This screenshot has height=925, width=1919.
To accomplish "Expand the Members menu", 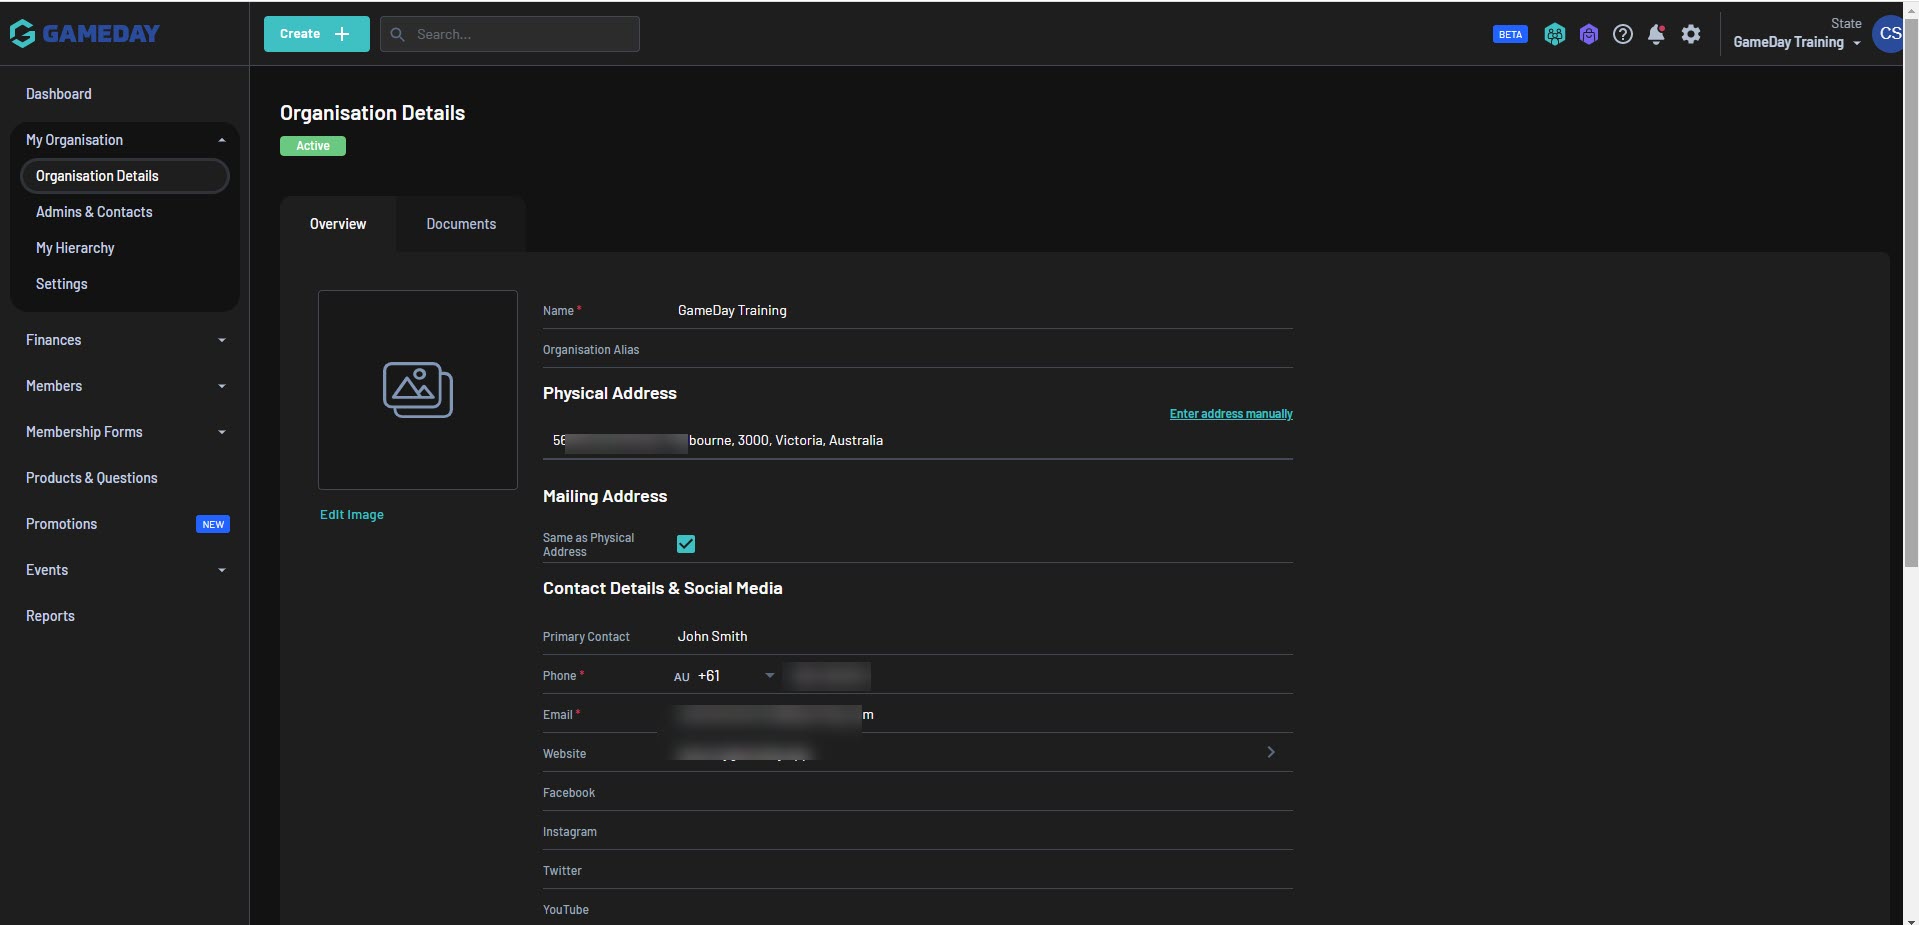I will [x=125, y=386].
